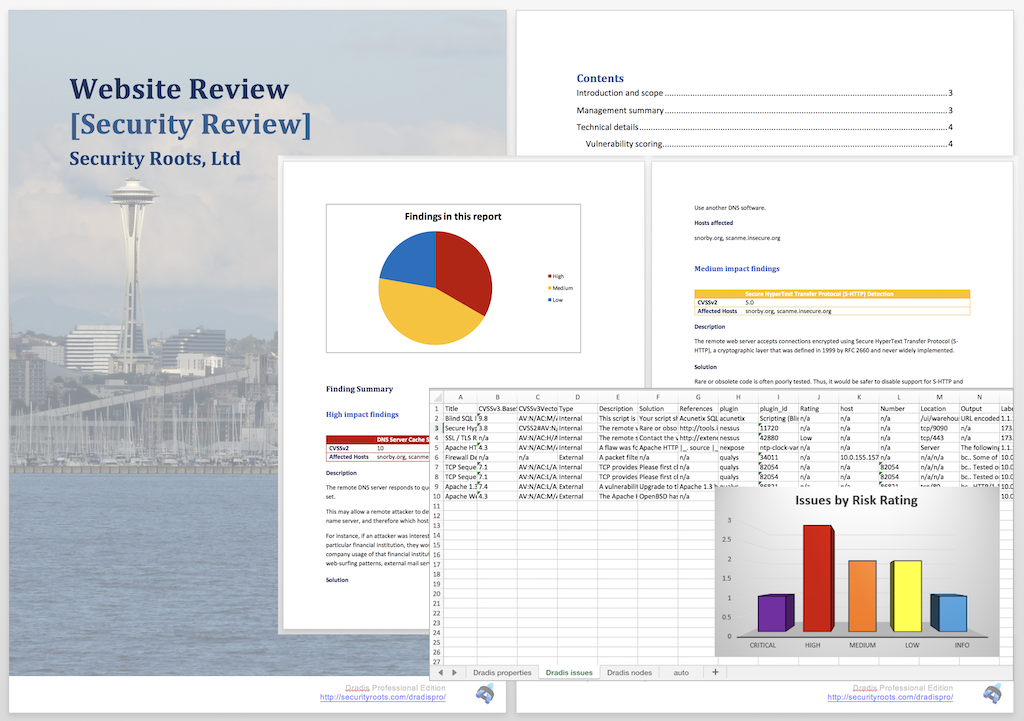Select column D header in the spreadsheet
Viewport: 1024px width, 721px height.
(x=577, y=397)
